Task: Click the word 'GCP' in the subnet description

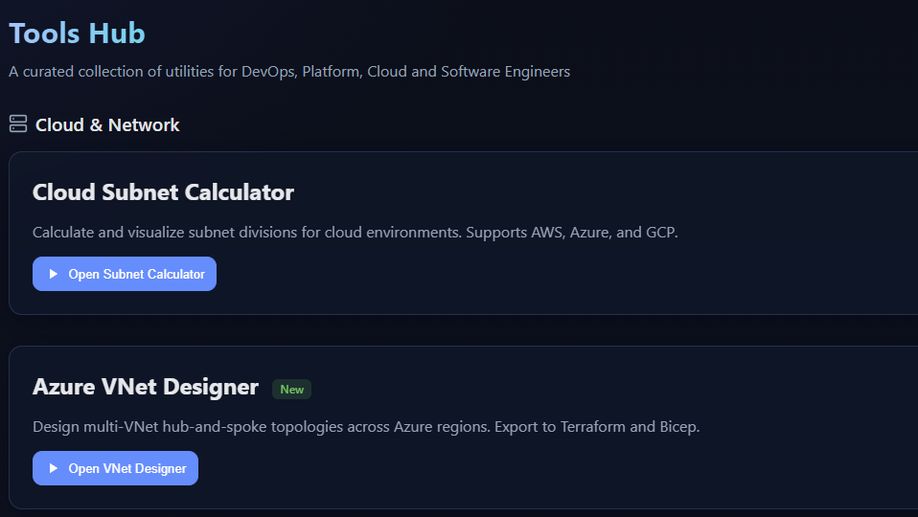Action: point(659,232)
